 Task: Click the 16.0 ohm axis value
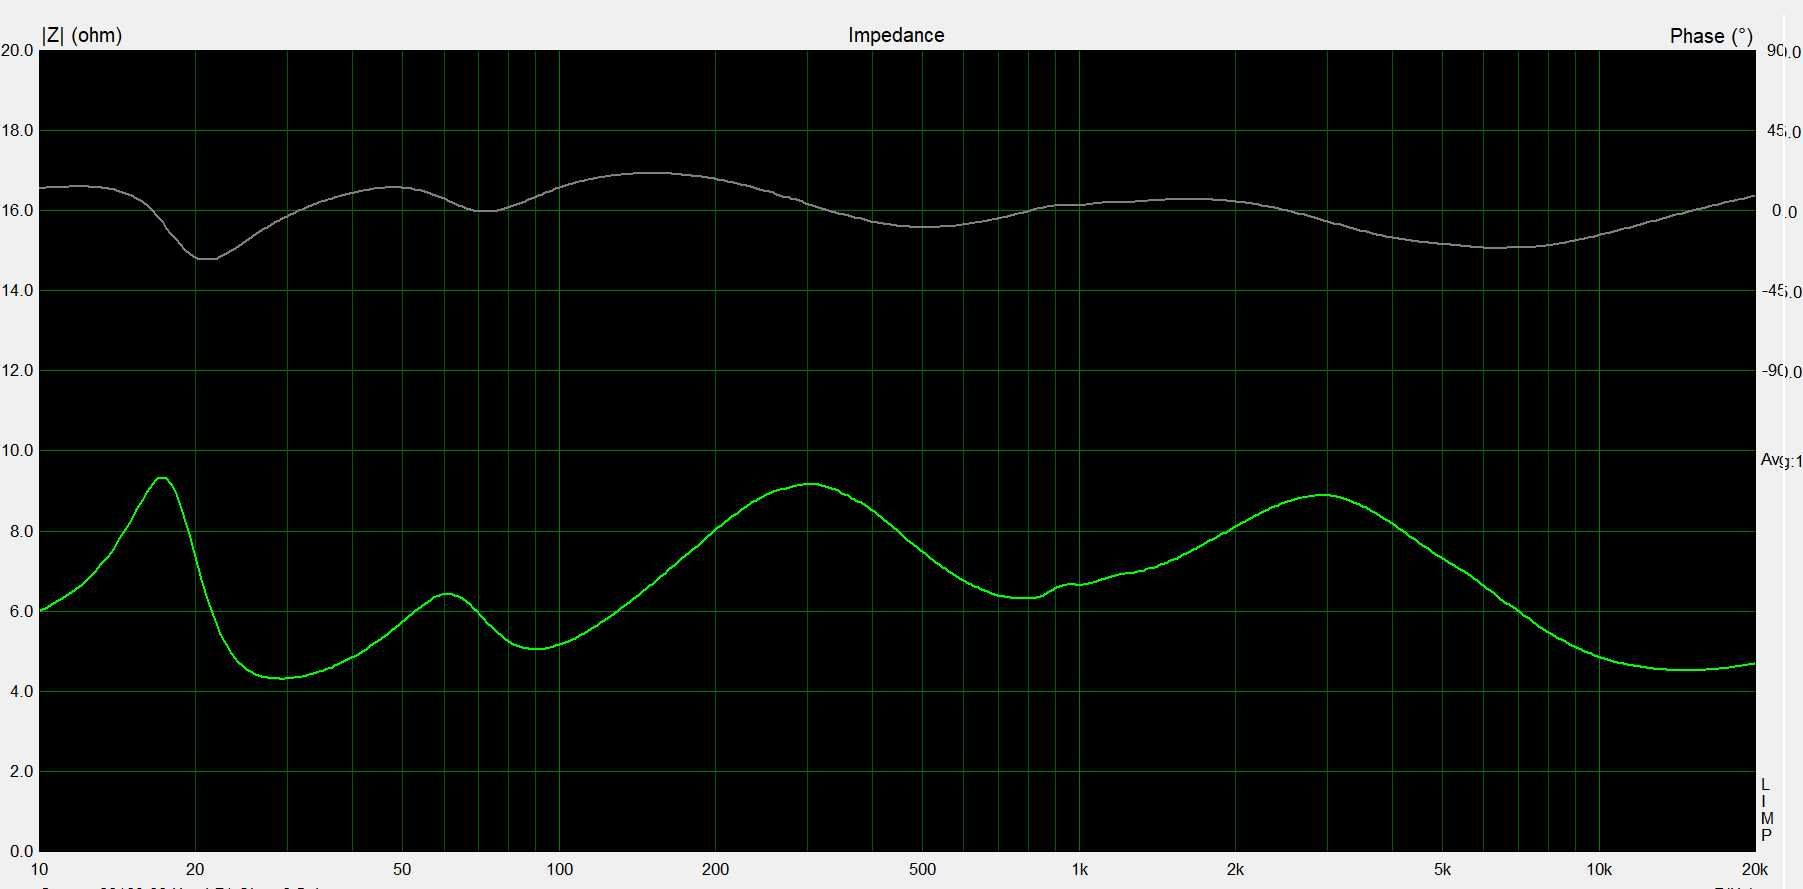[17, 210]
